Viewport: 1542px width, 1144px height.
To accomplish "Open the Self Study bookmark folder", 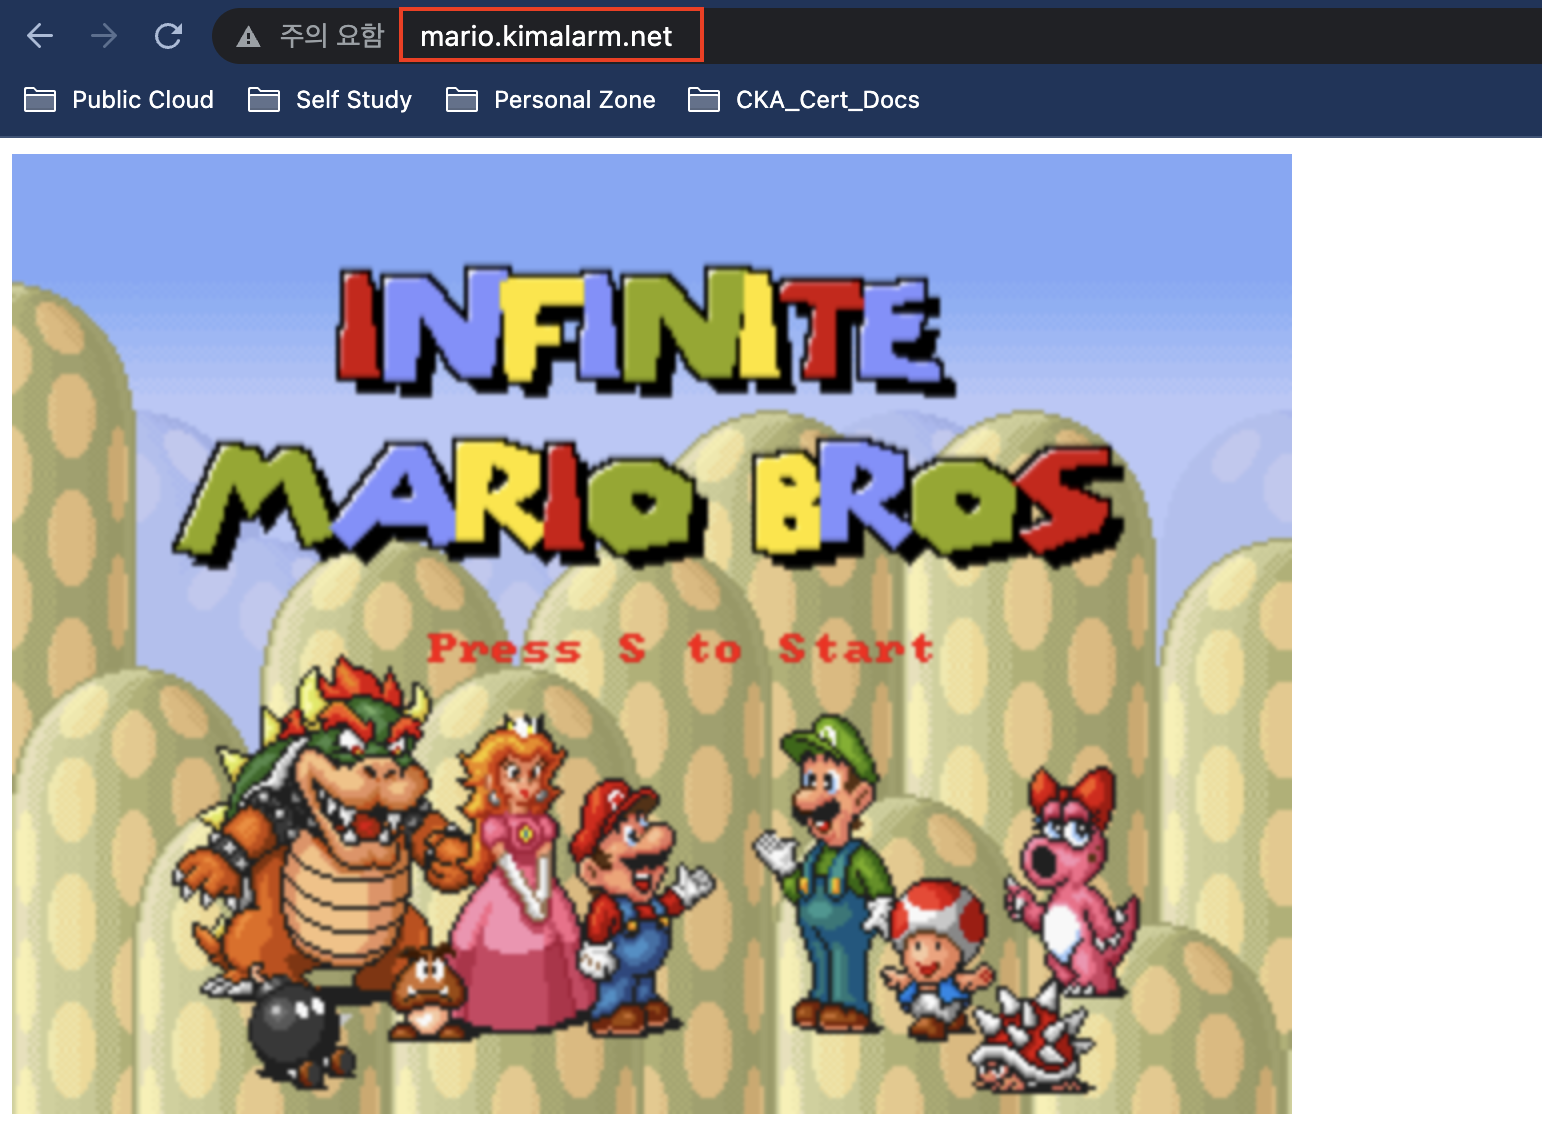I will click(x=330, y=99).
